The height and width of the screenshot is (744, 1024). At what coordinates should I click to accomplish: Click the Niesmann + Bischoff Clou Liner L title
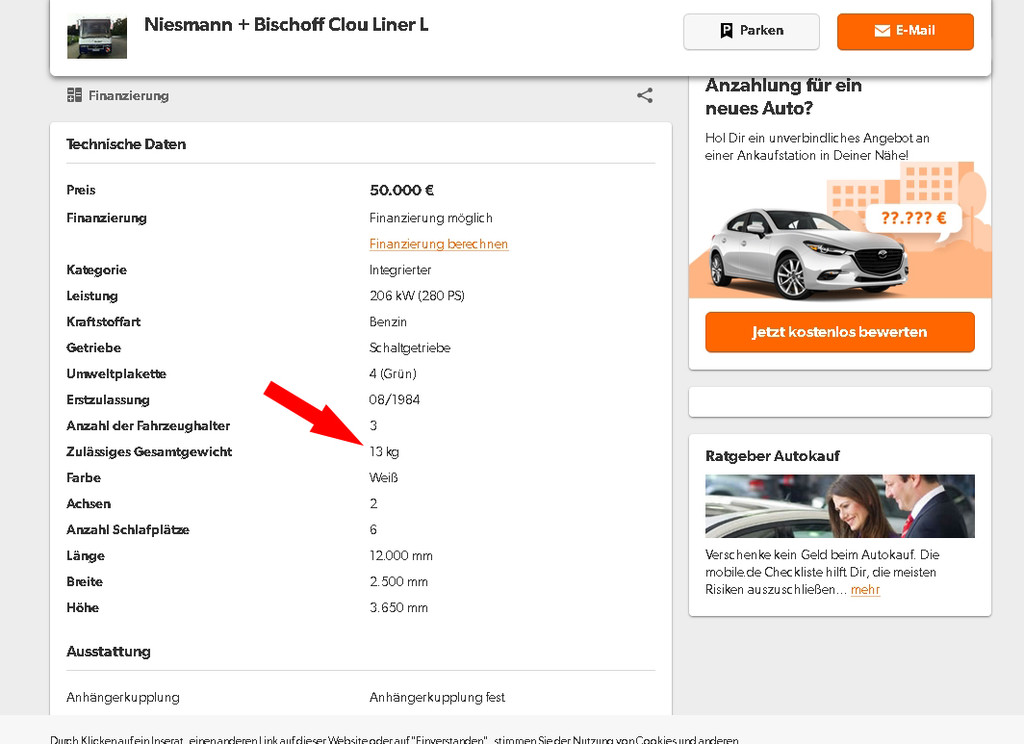click(286, 25)
